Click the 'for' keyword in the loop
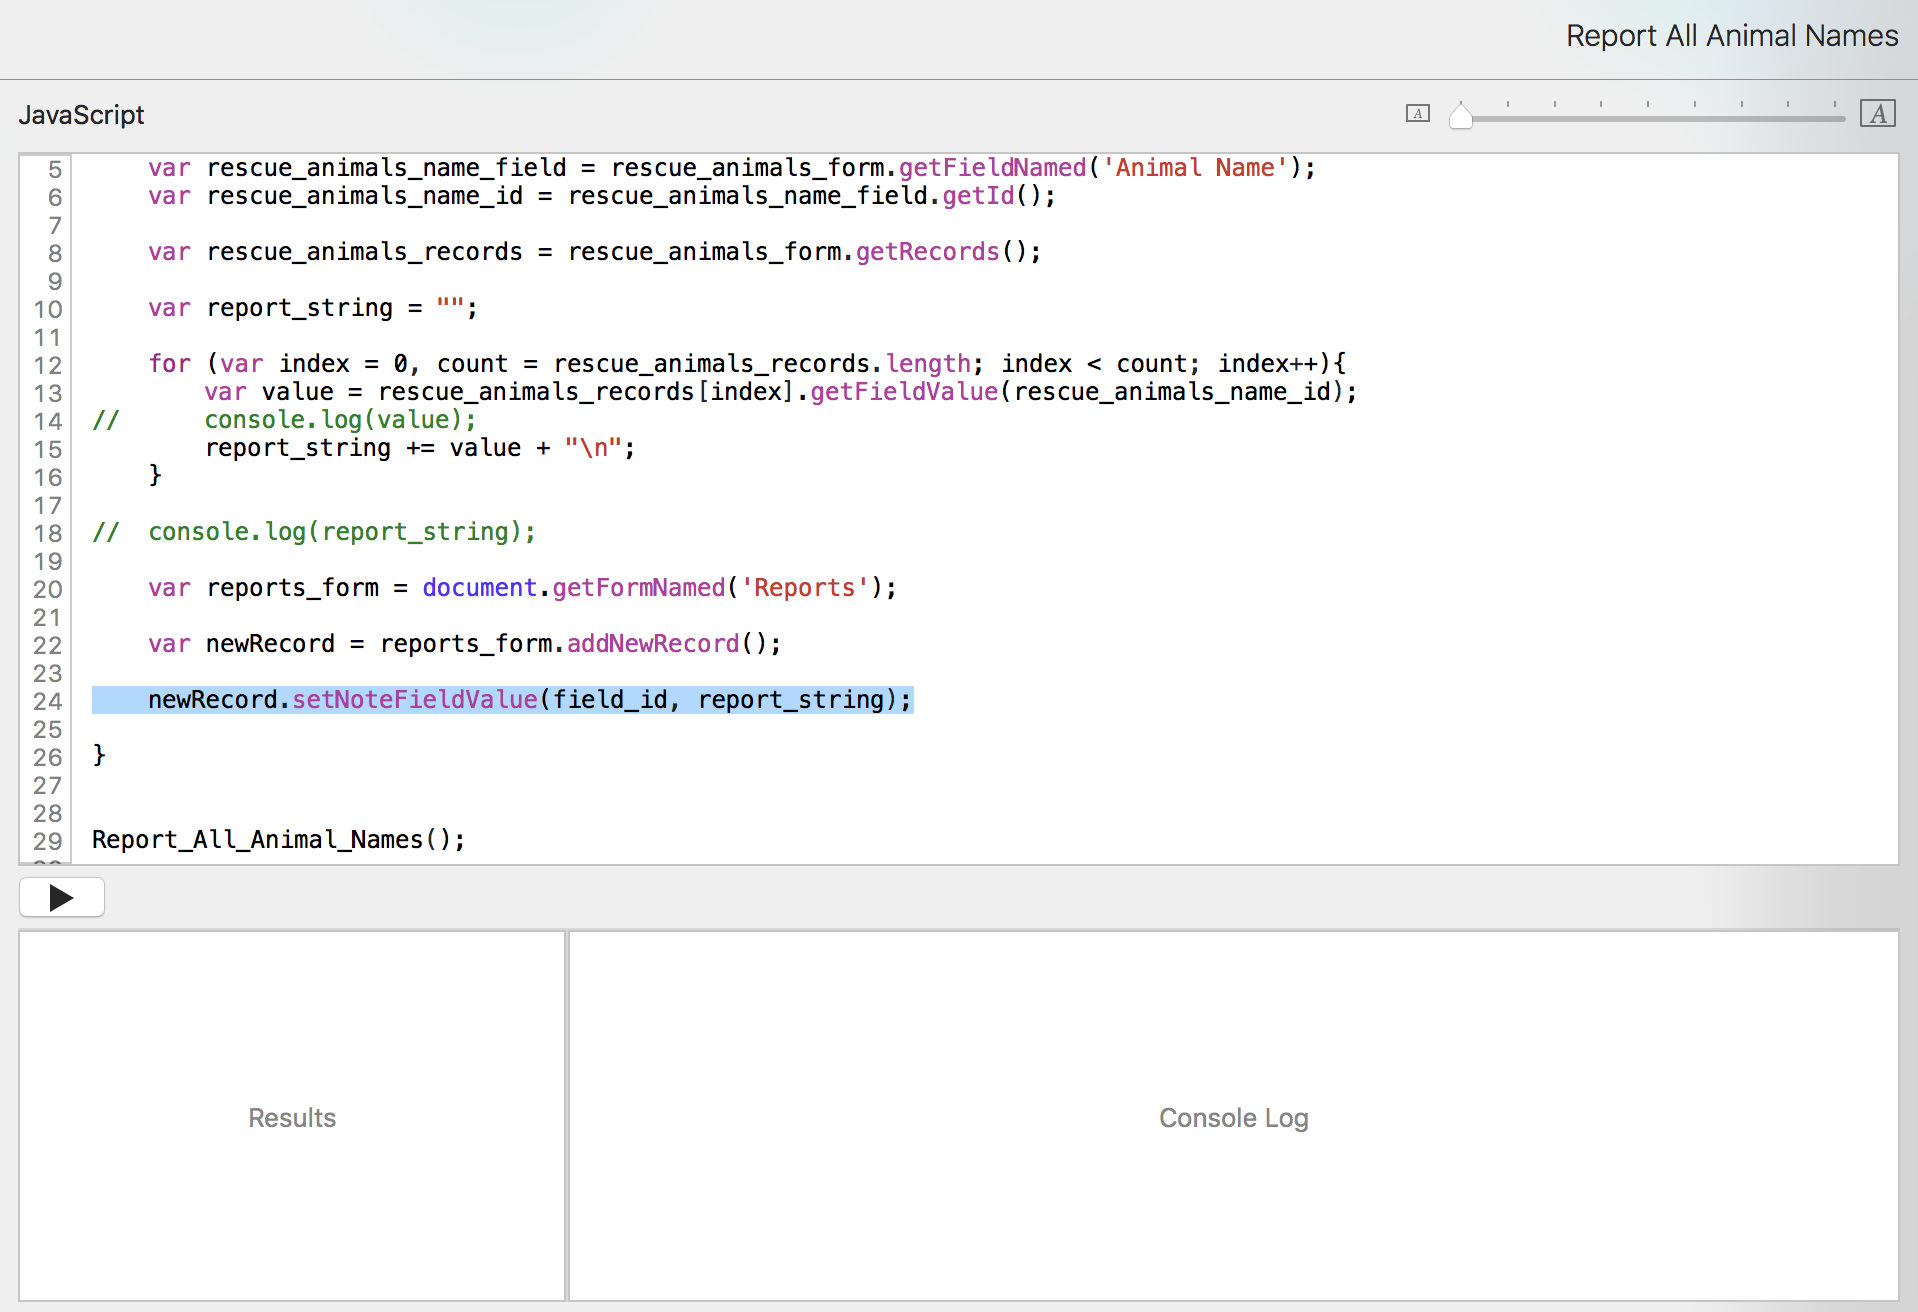The image size is (1918, 1312). (x=169, y=364)
